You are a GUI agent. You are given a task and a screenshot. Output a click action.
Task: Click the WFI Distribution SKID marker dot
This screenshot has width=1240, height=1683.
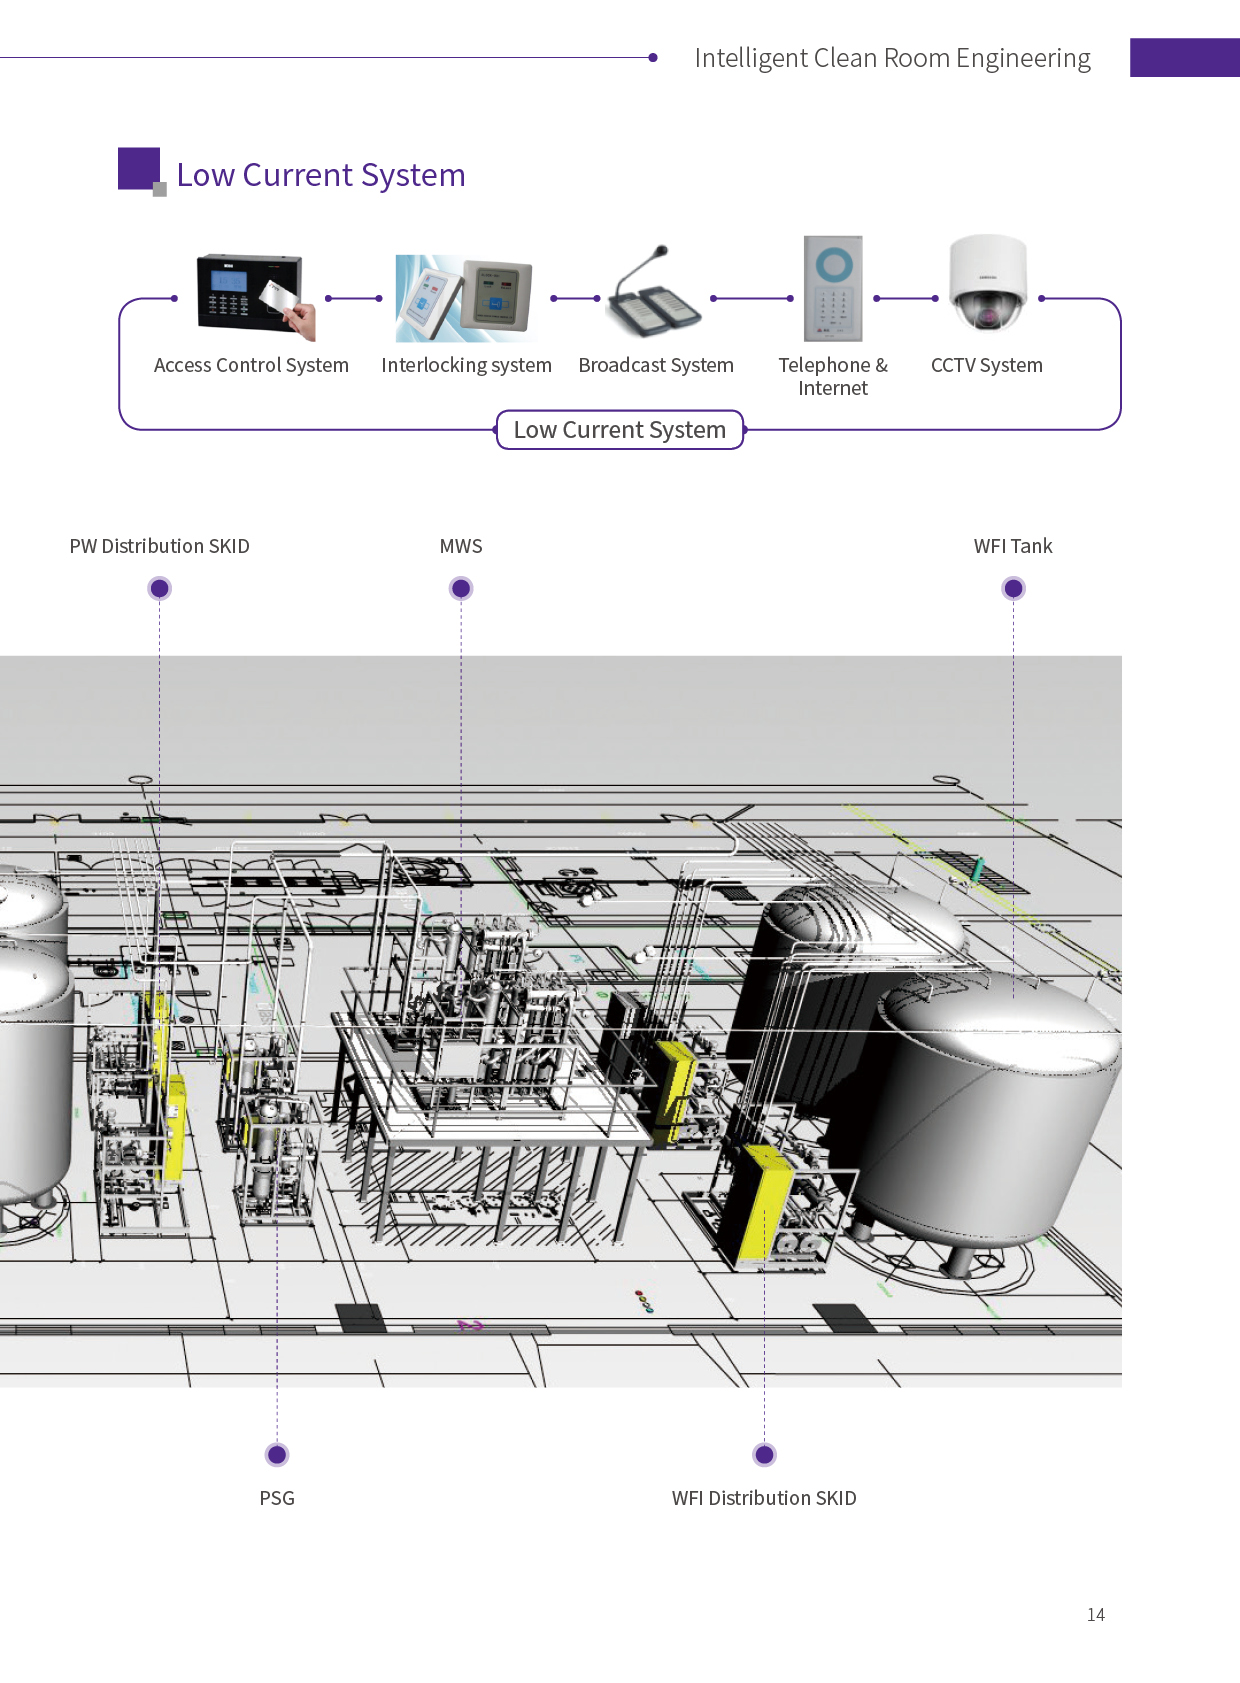click(x=764, y=1454)
